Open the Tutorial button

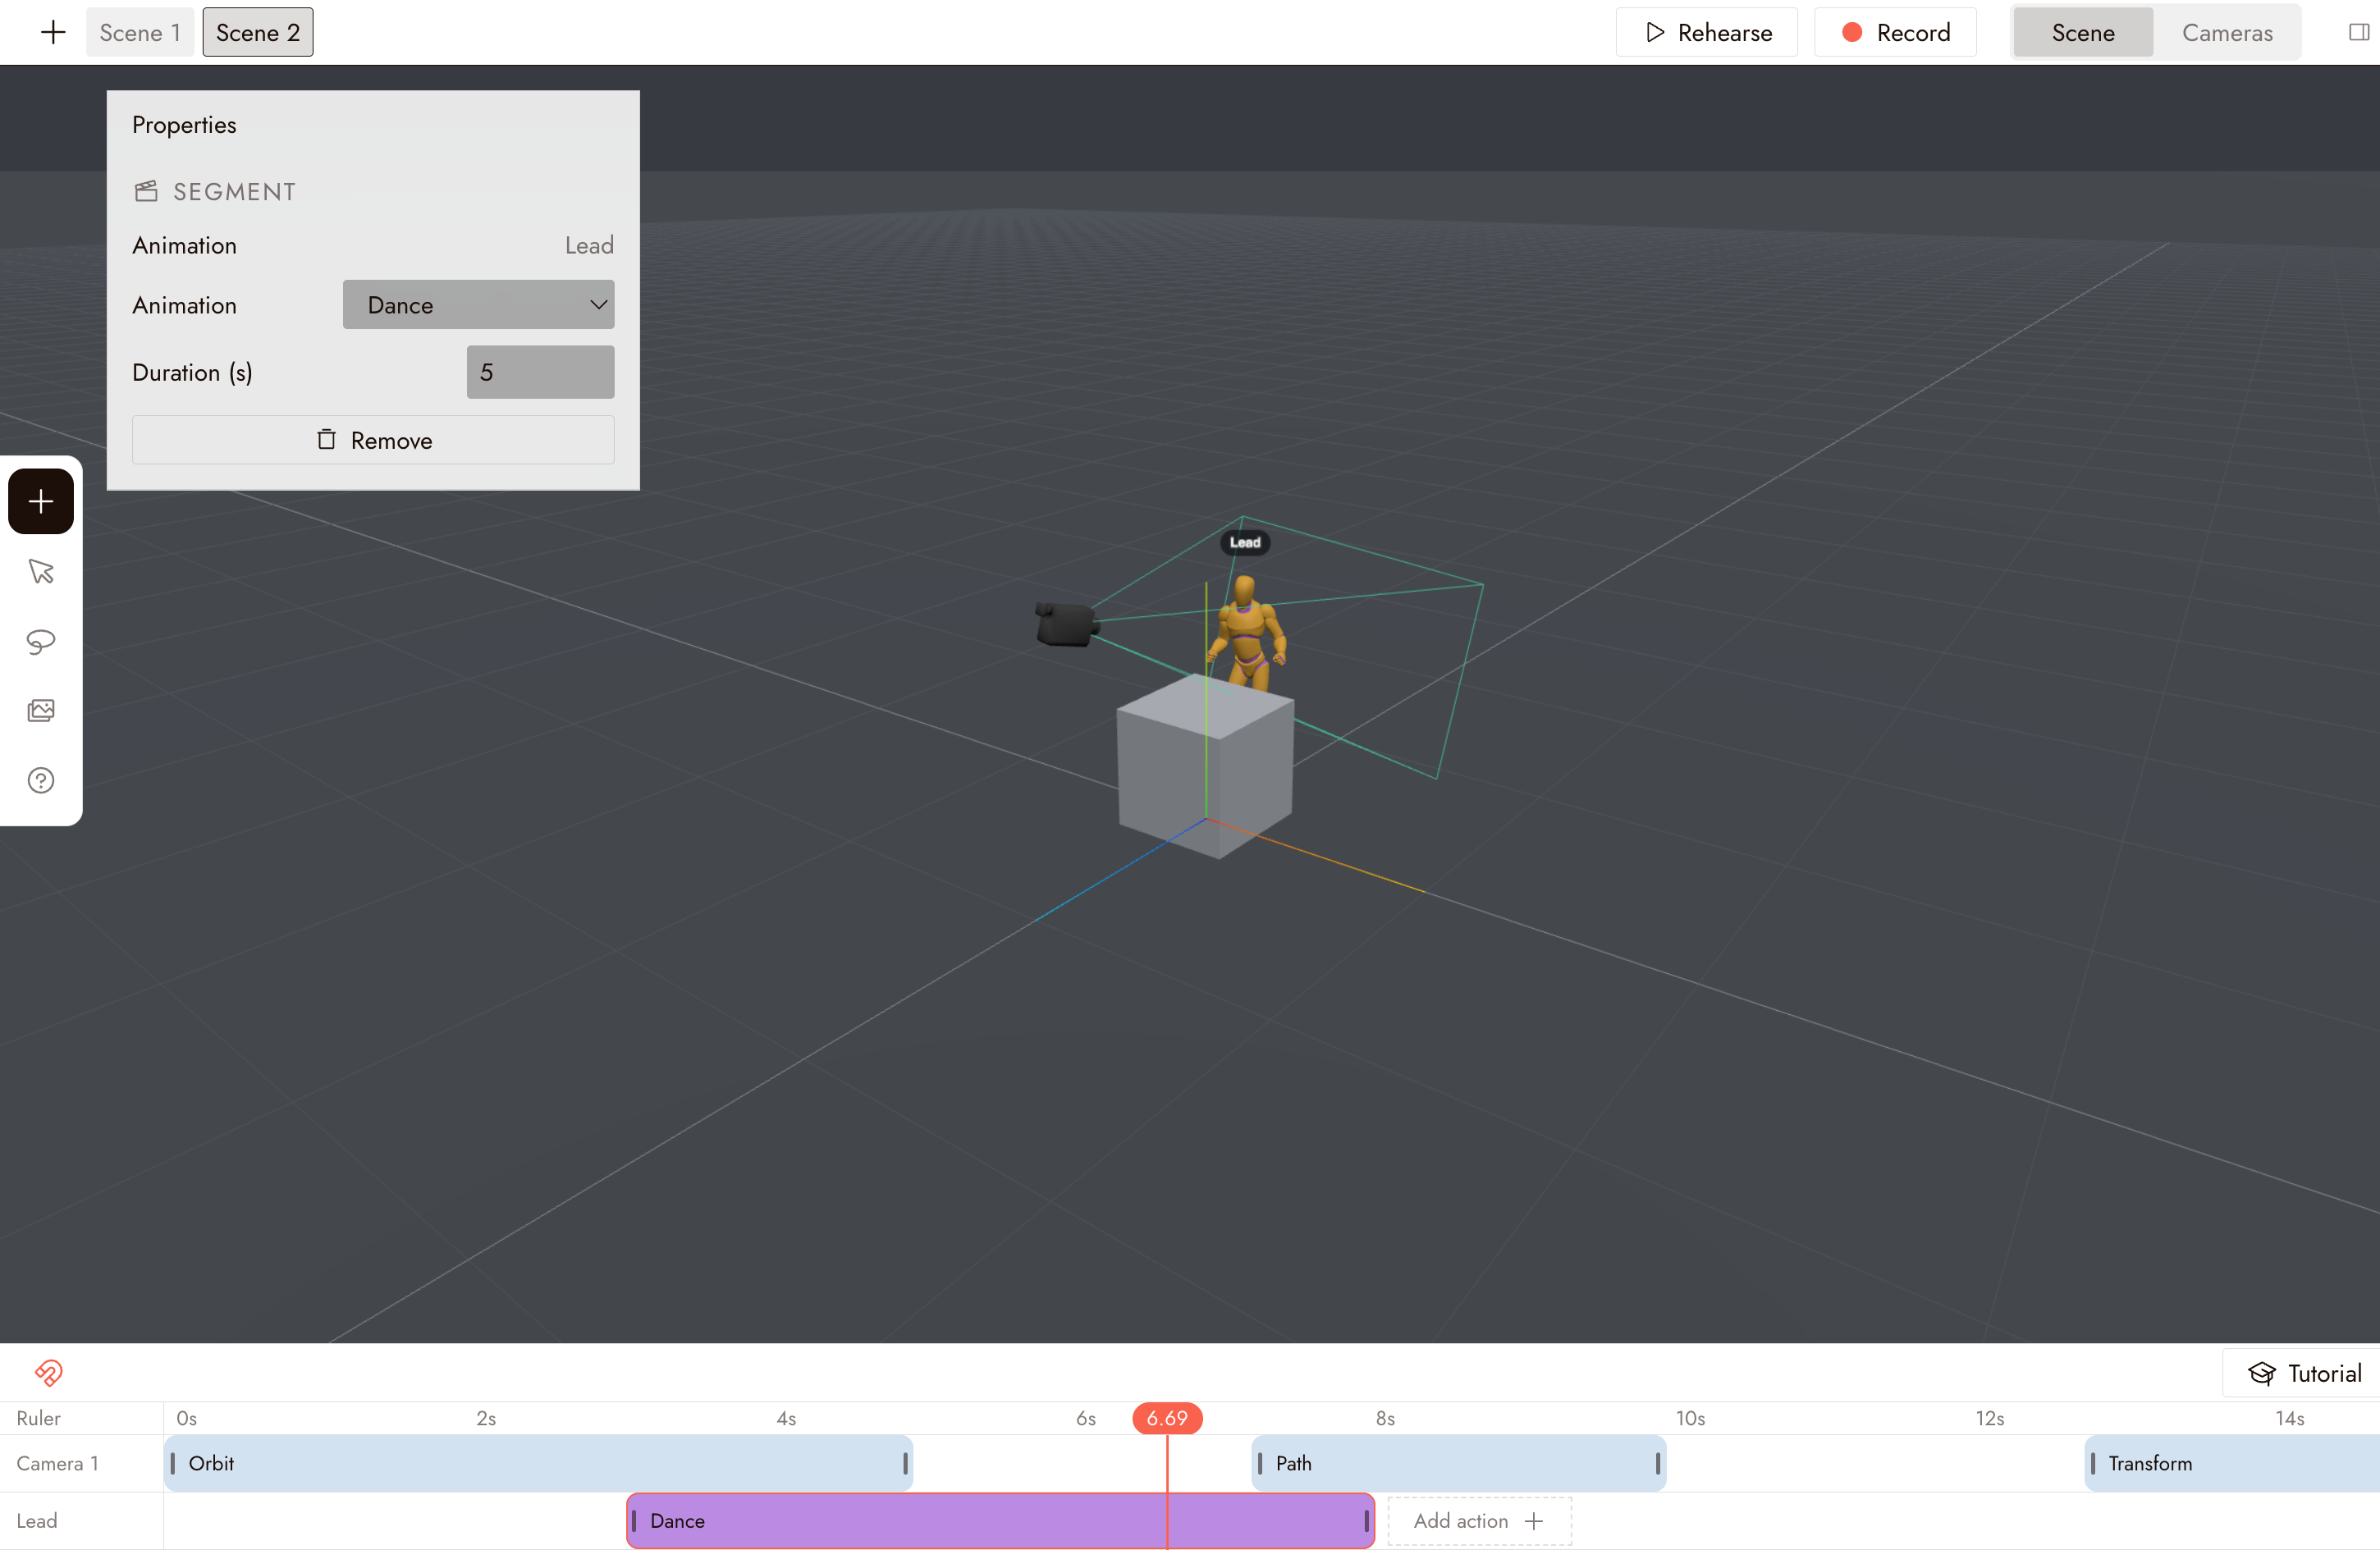[2304, 1373]
